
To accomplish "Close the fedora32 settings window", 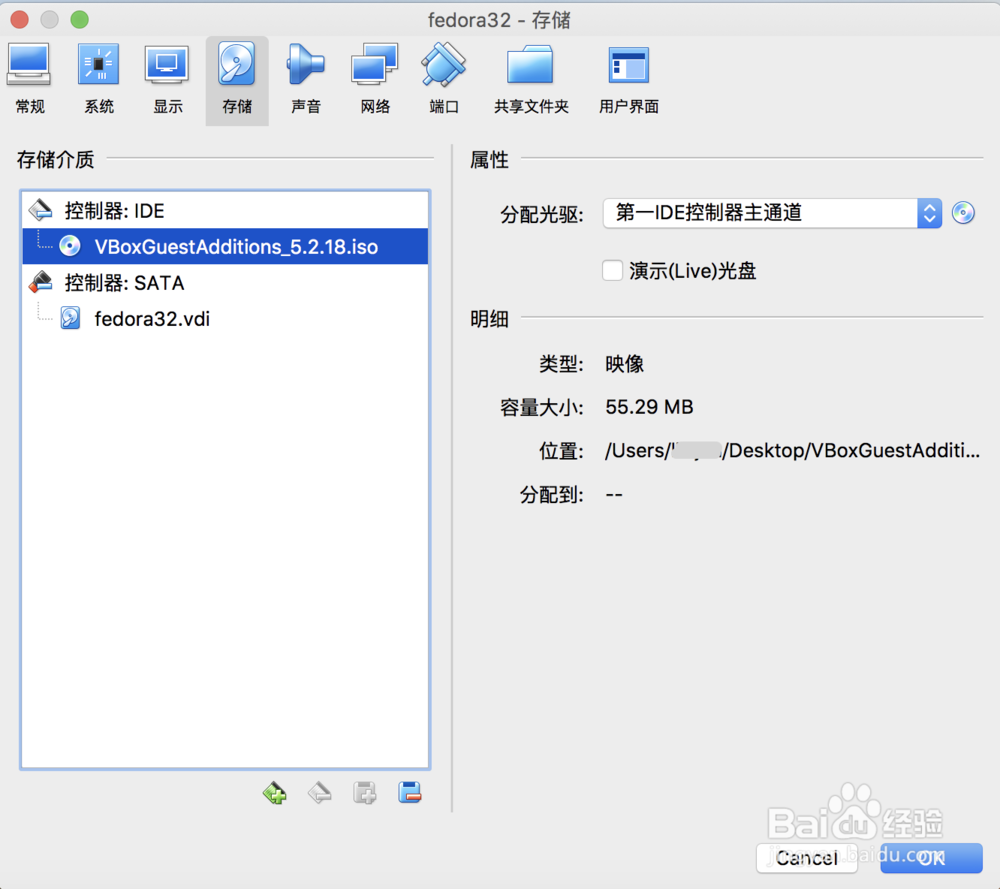I will click(20, 20).
